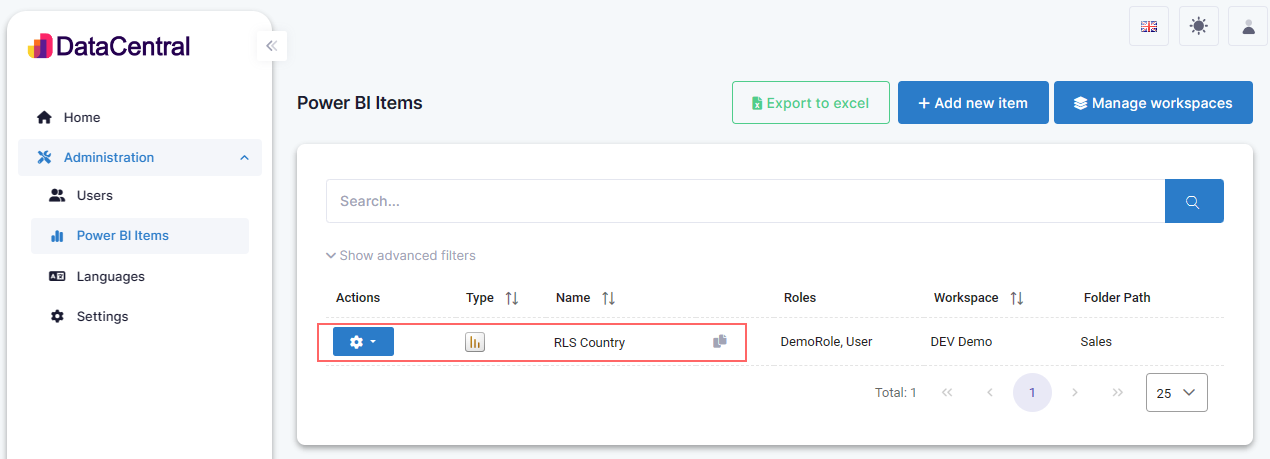Viewport: 1270px width, 459px height.
Task: Click the report type icon for RLS Country
Action: click(x=475, y=342)
